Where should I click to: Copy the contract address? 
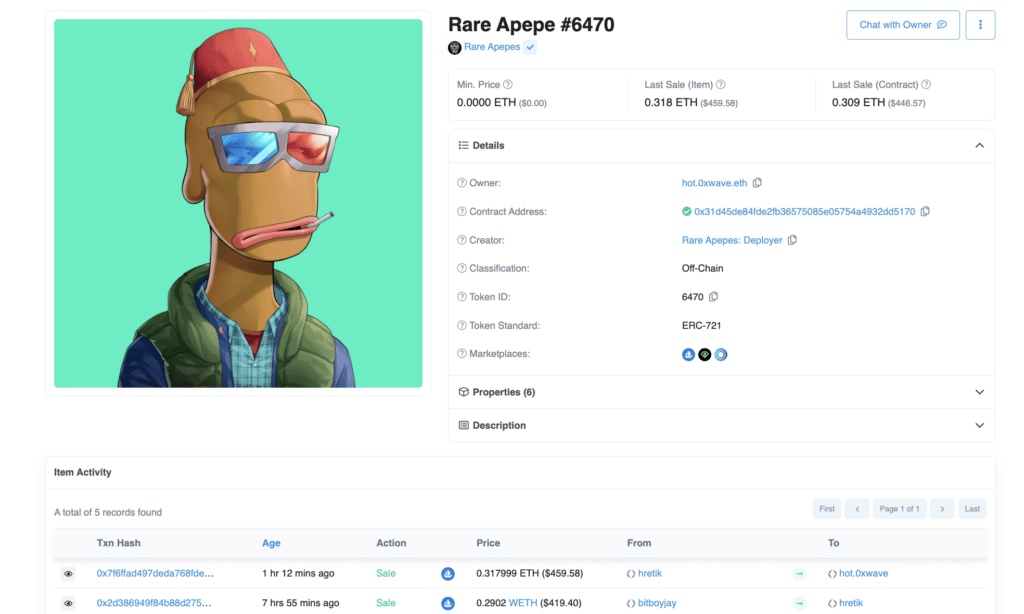click(x=925, y=212)
